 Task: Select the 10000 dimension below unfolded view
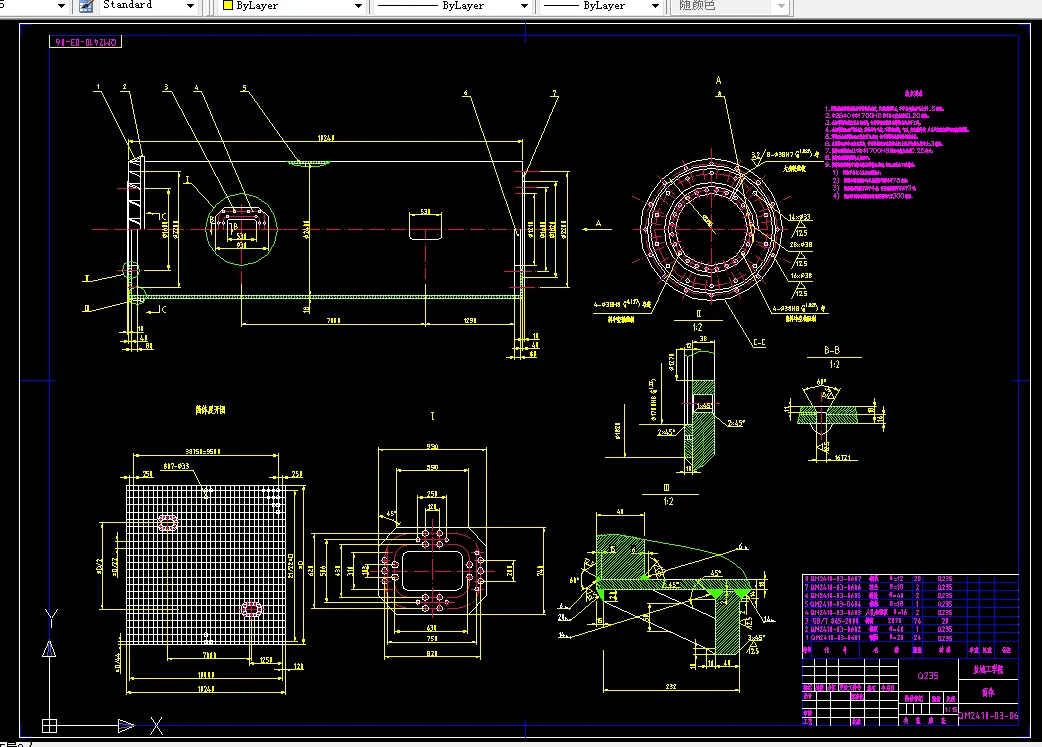[206, 675]
